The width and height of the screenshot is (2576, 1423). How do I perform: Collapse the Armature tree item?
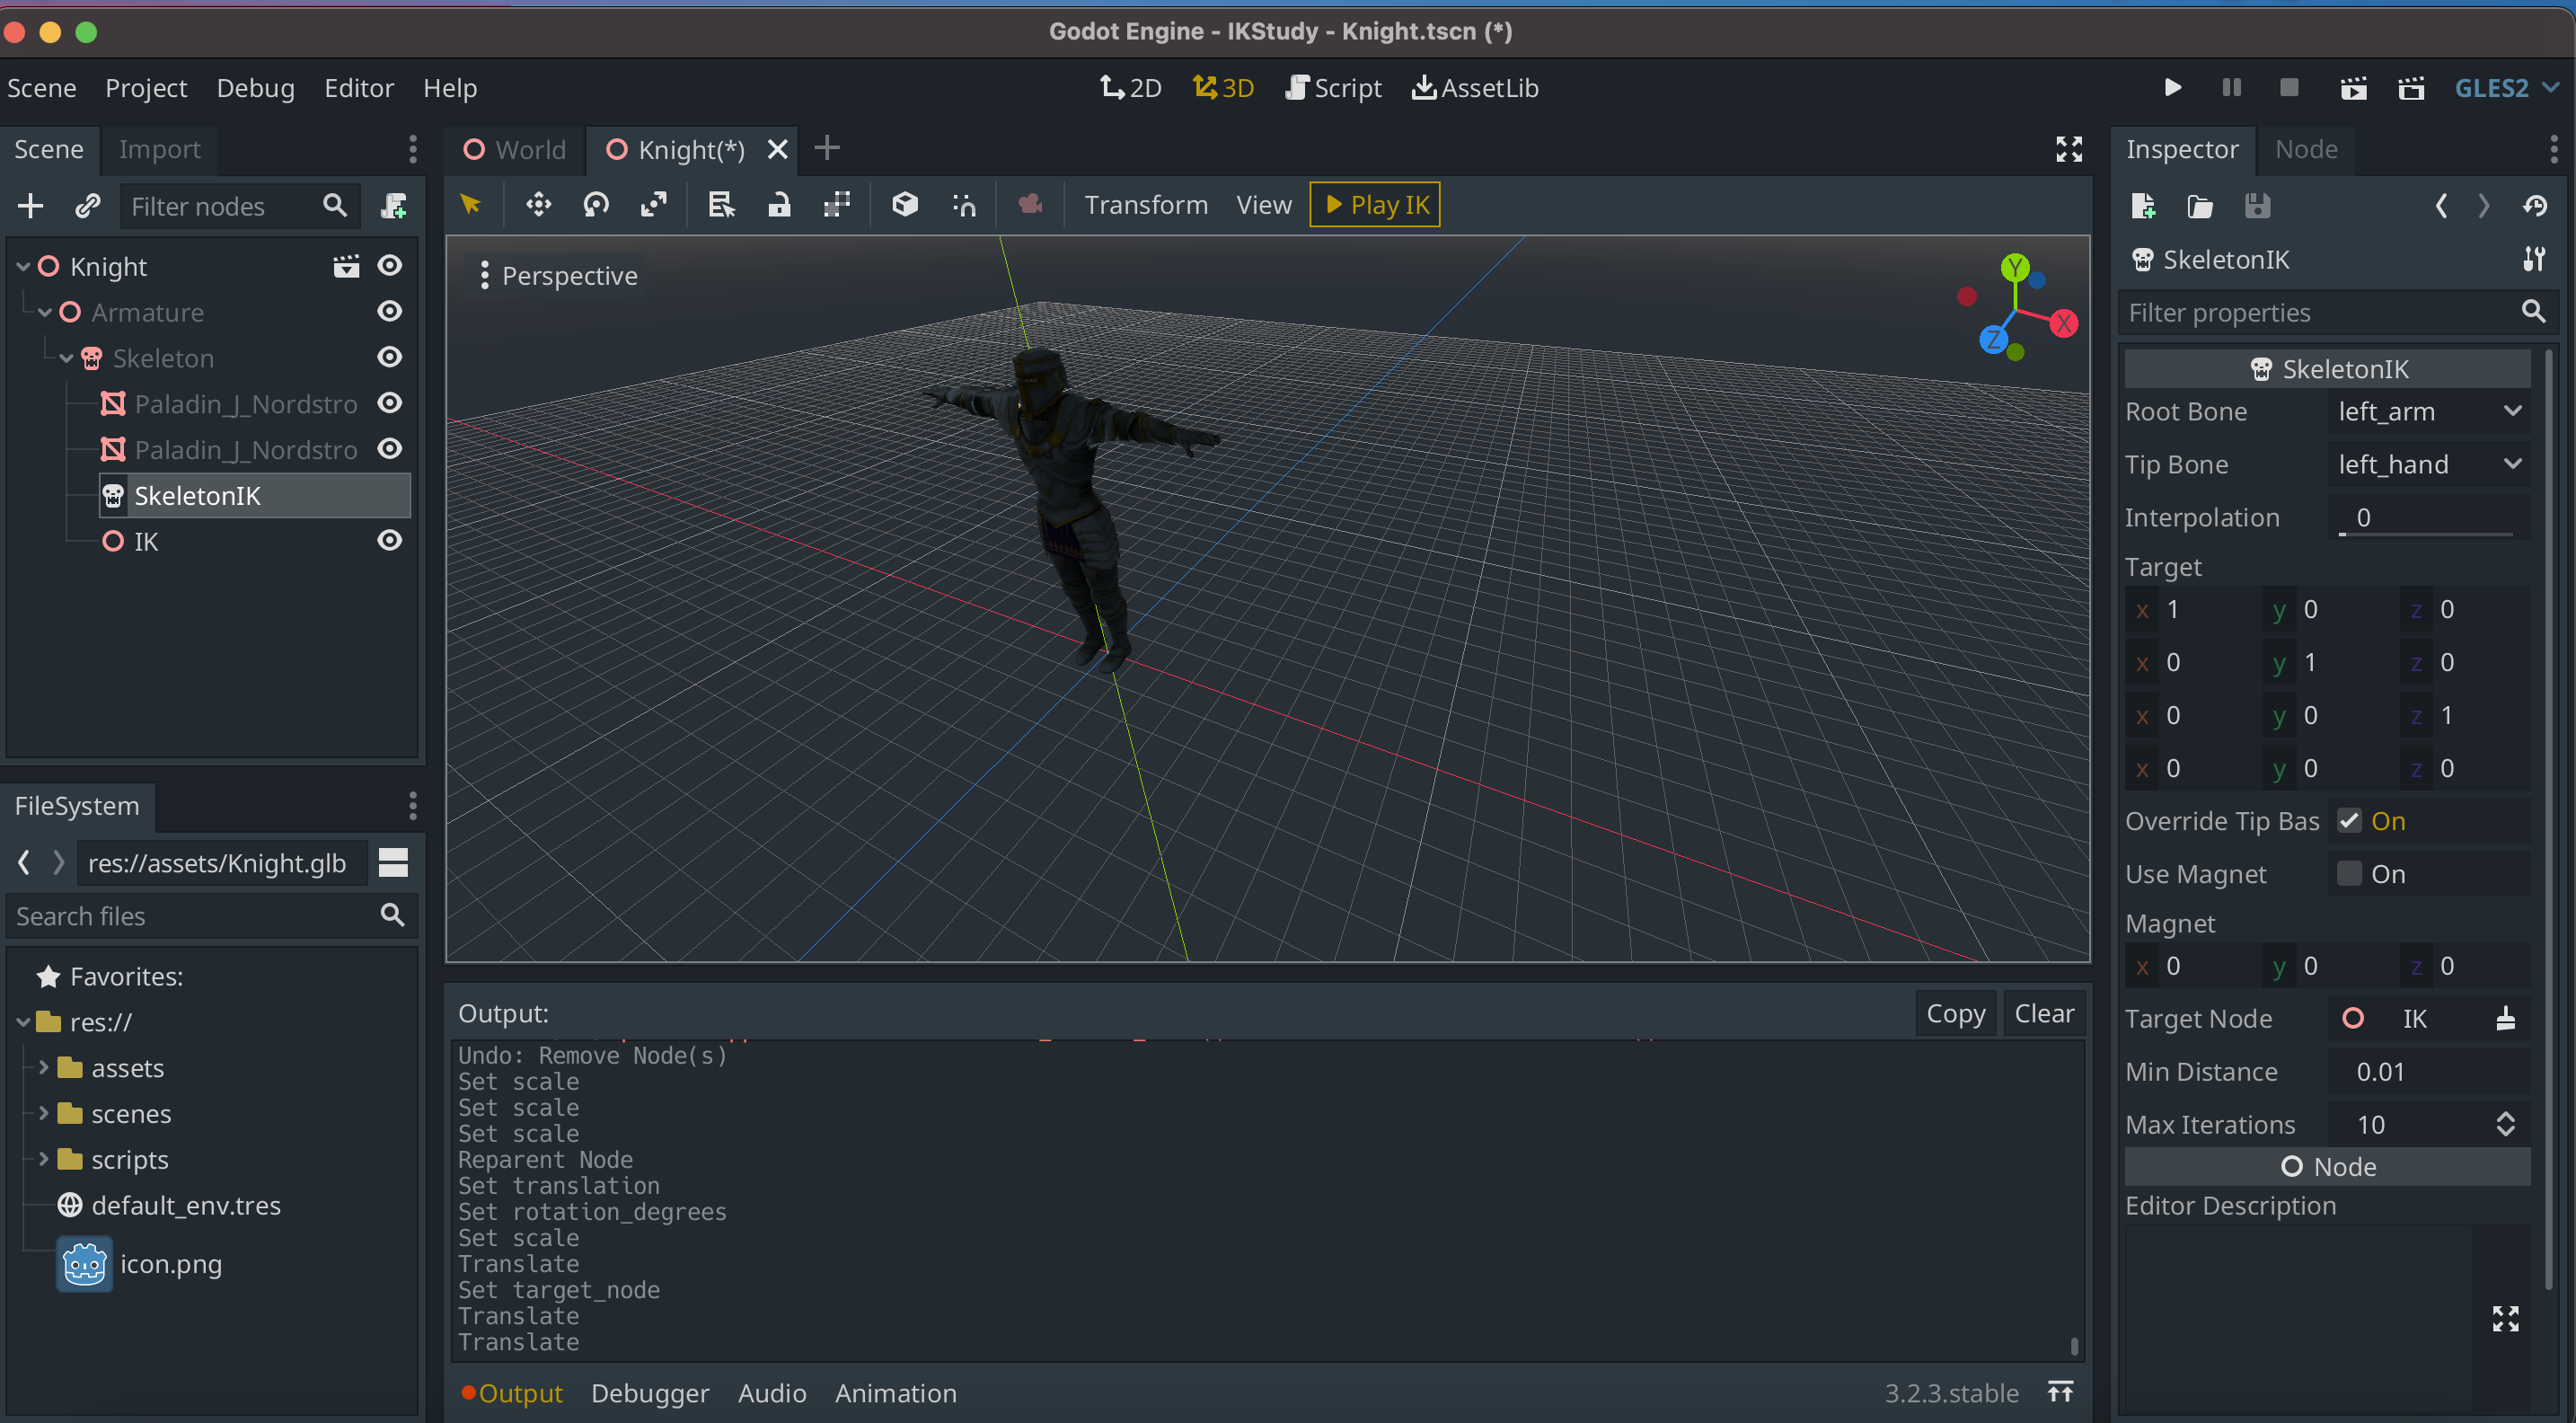[x=44, y=311]
